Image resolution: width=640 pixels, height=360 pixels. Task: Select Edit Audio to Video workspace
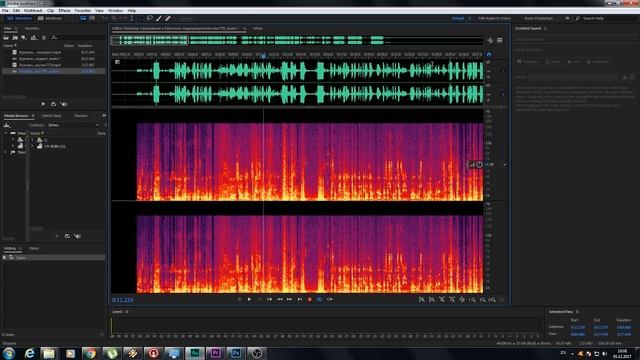[494, 18]
